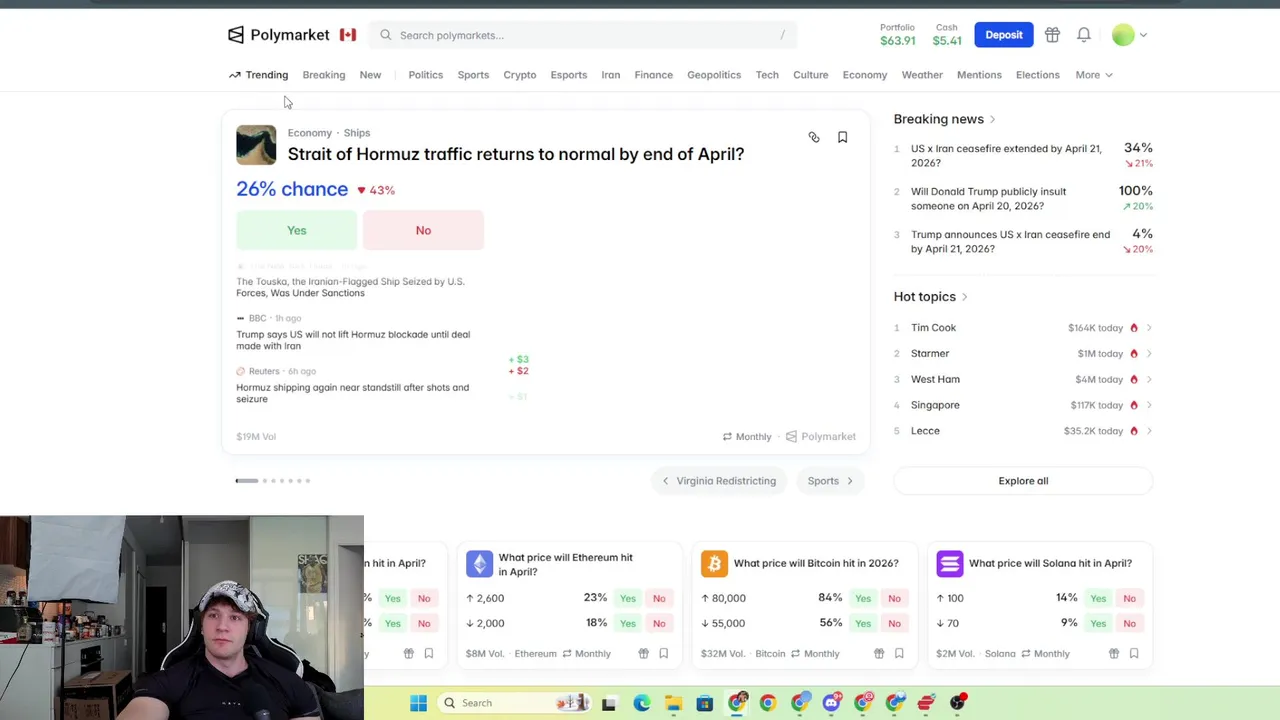Open the Esports category
The width and height of the screenshot is (1280, 720).
click(x=569, y=75)
